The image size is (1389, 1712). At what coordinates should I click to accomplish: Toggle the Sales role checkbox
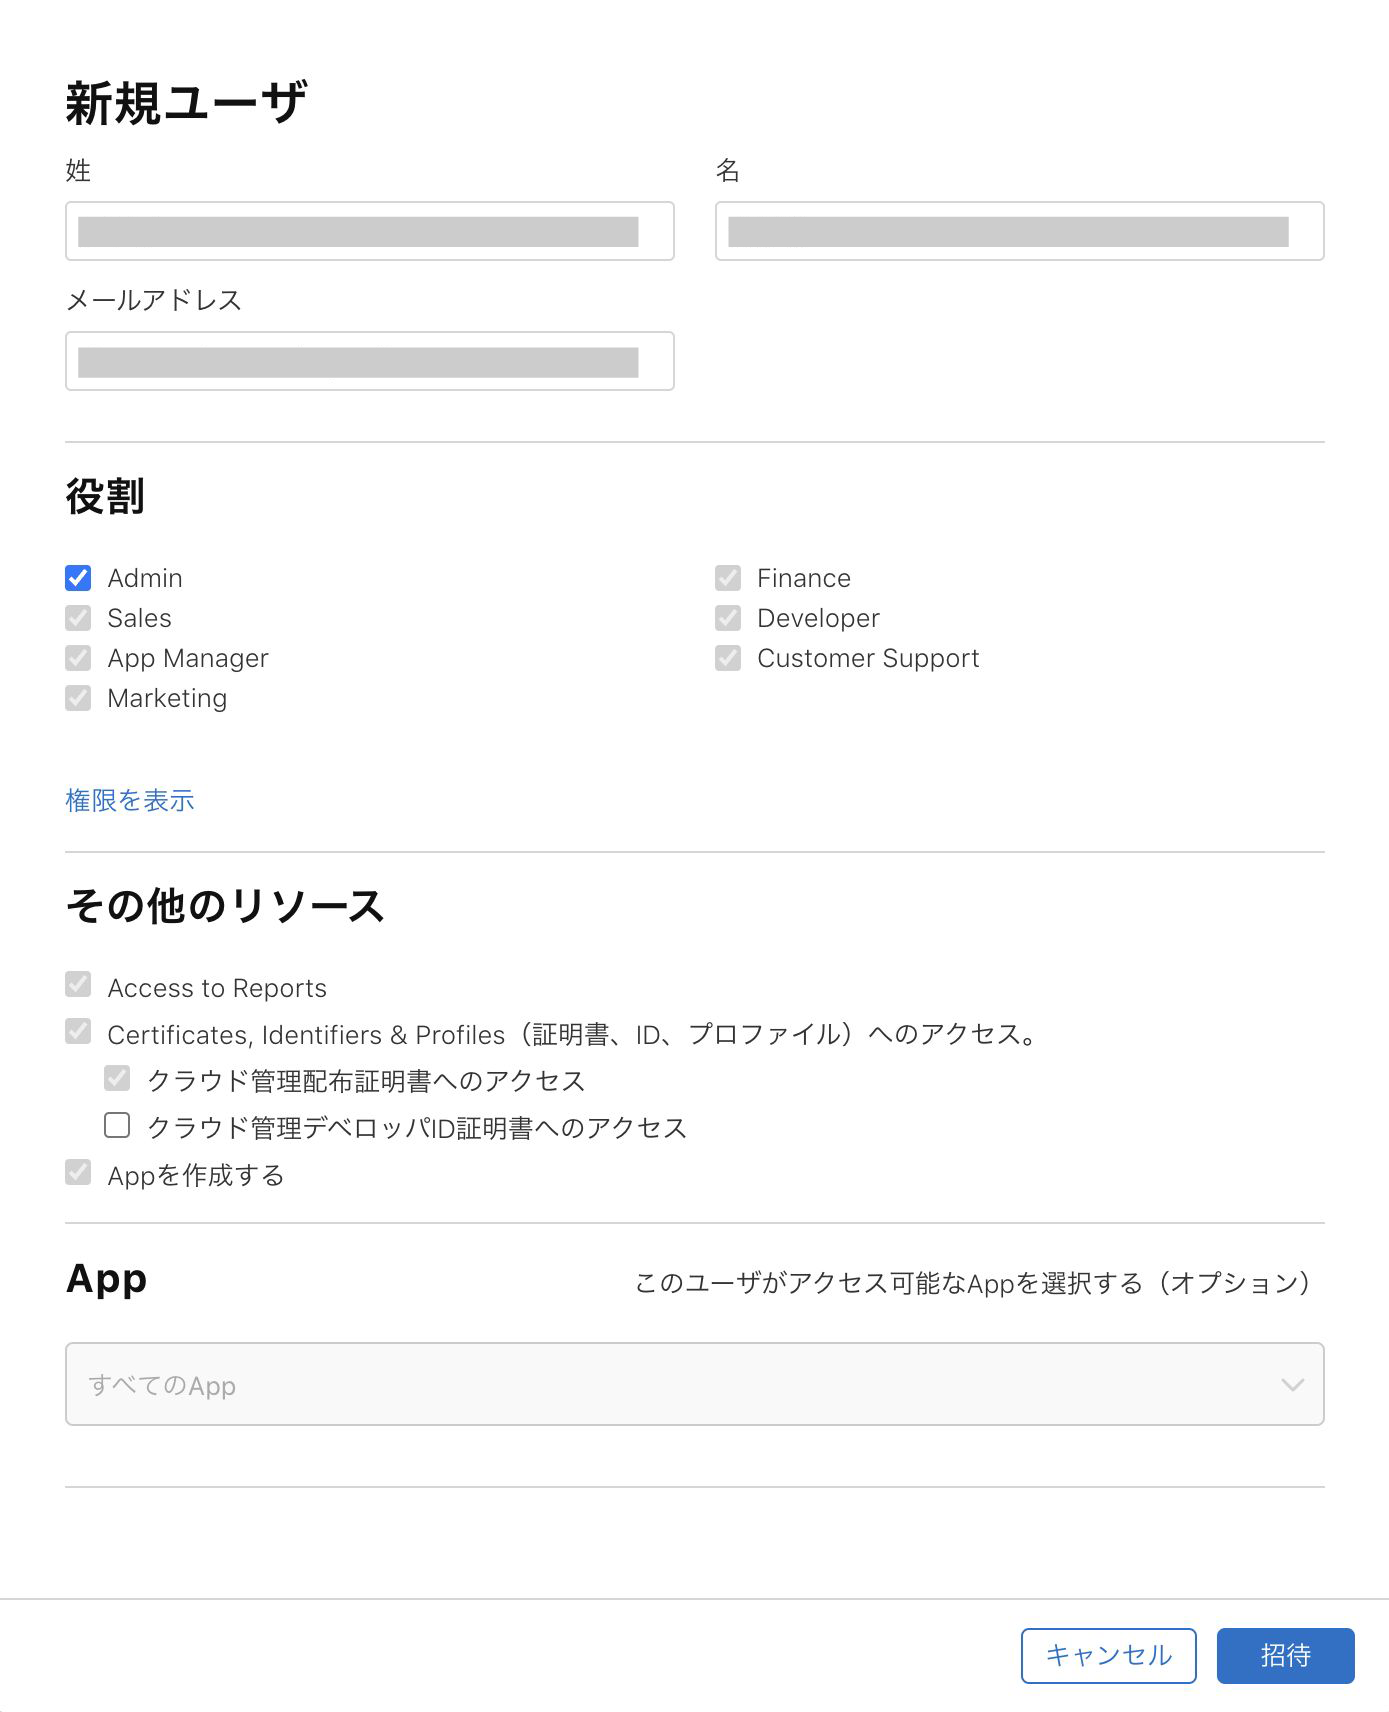78,618
